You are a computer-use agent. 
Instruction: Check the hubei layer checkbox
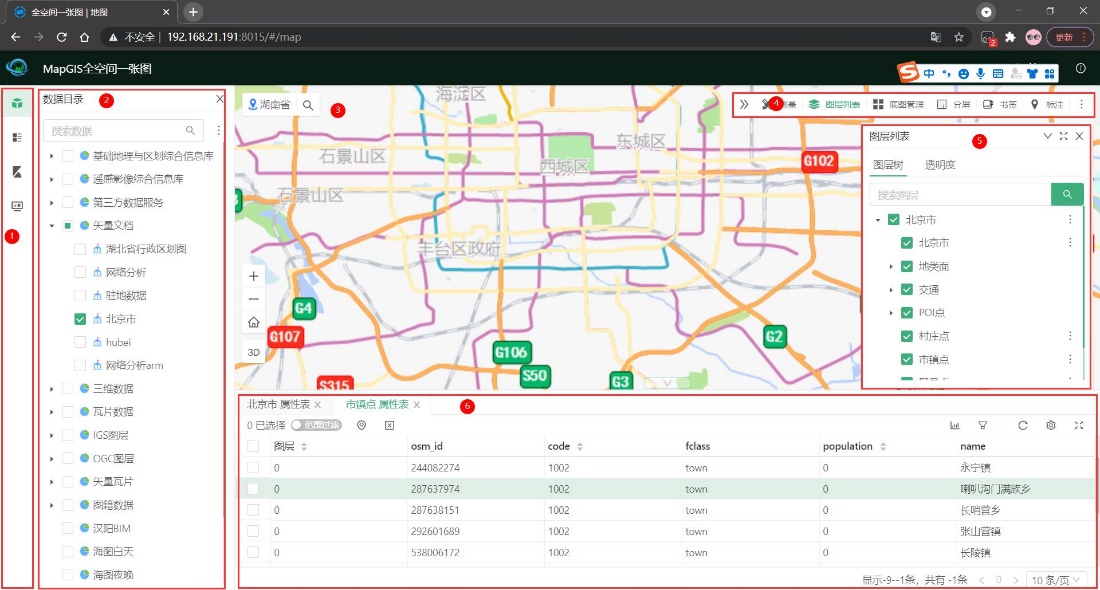coord(80,342)
